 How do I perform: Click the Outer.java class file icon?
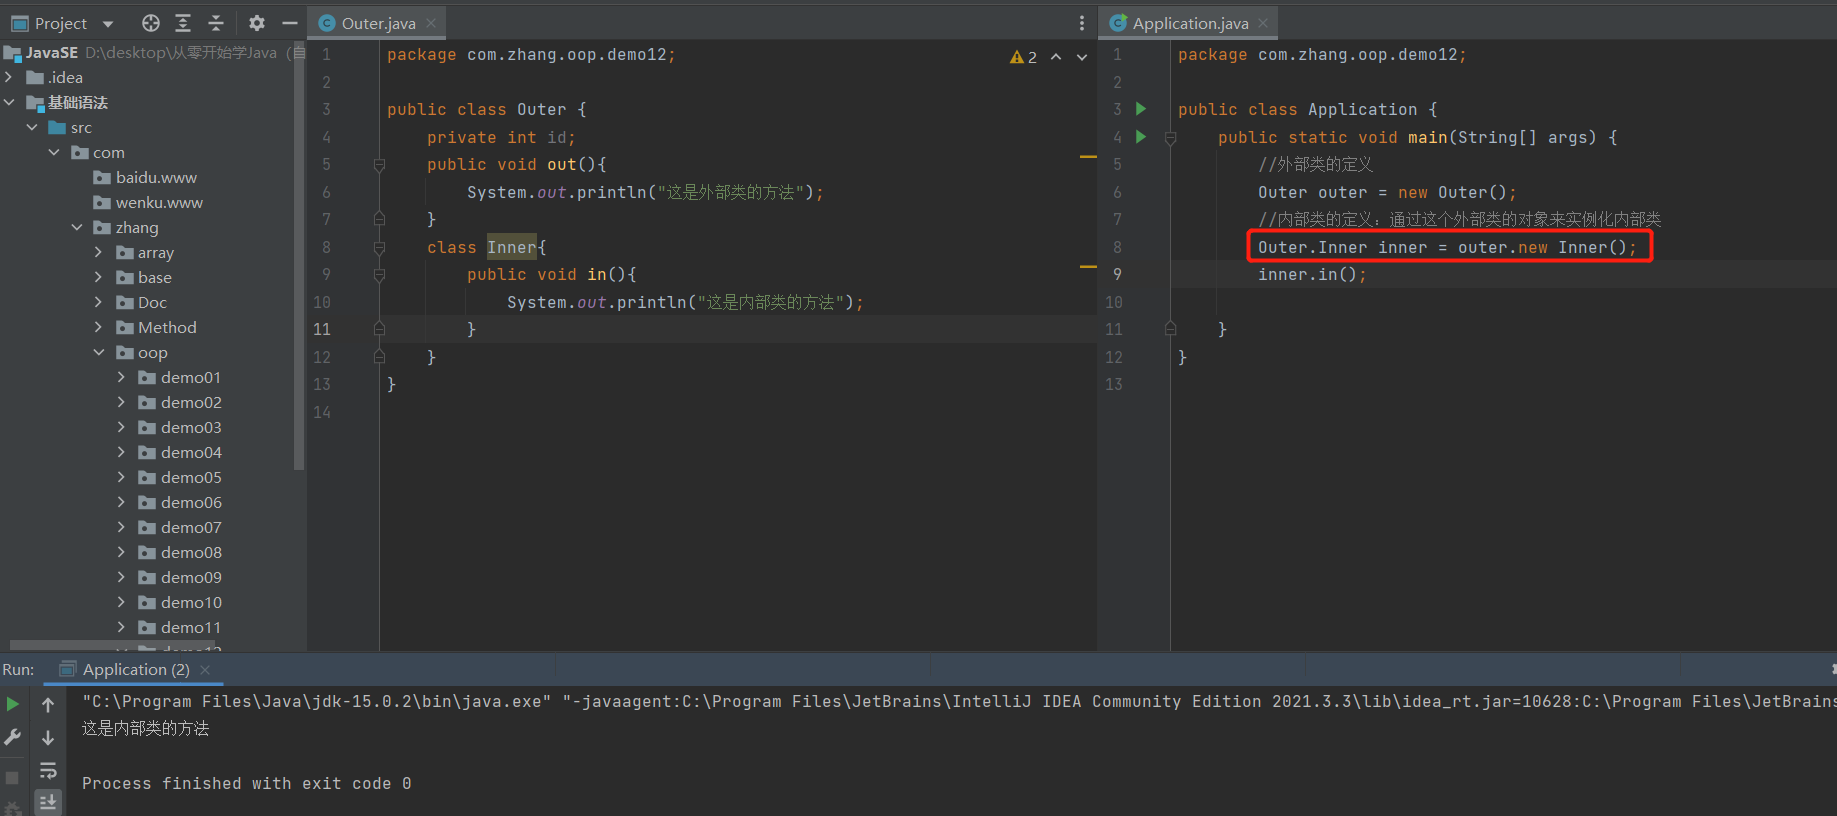pyautogui.click(x=327, y=23)
